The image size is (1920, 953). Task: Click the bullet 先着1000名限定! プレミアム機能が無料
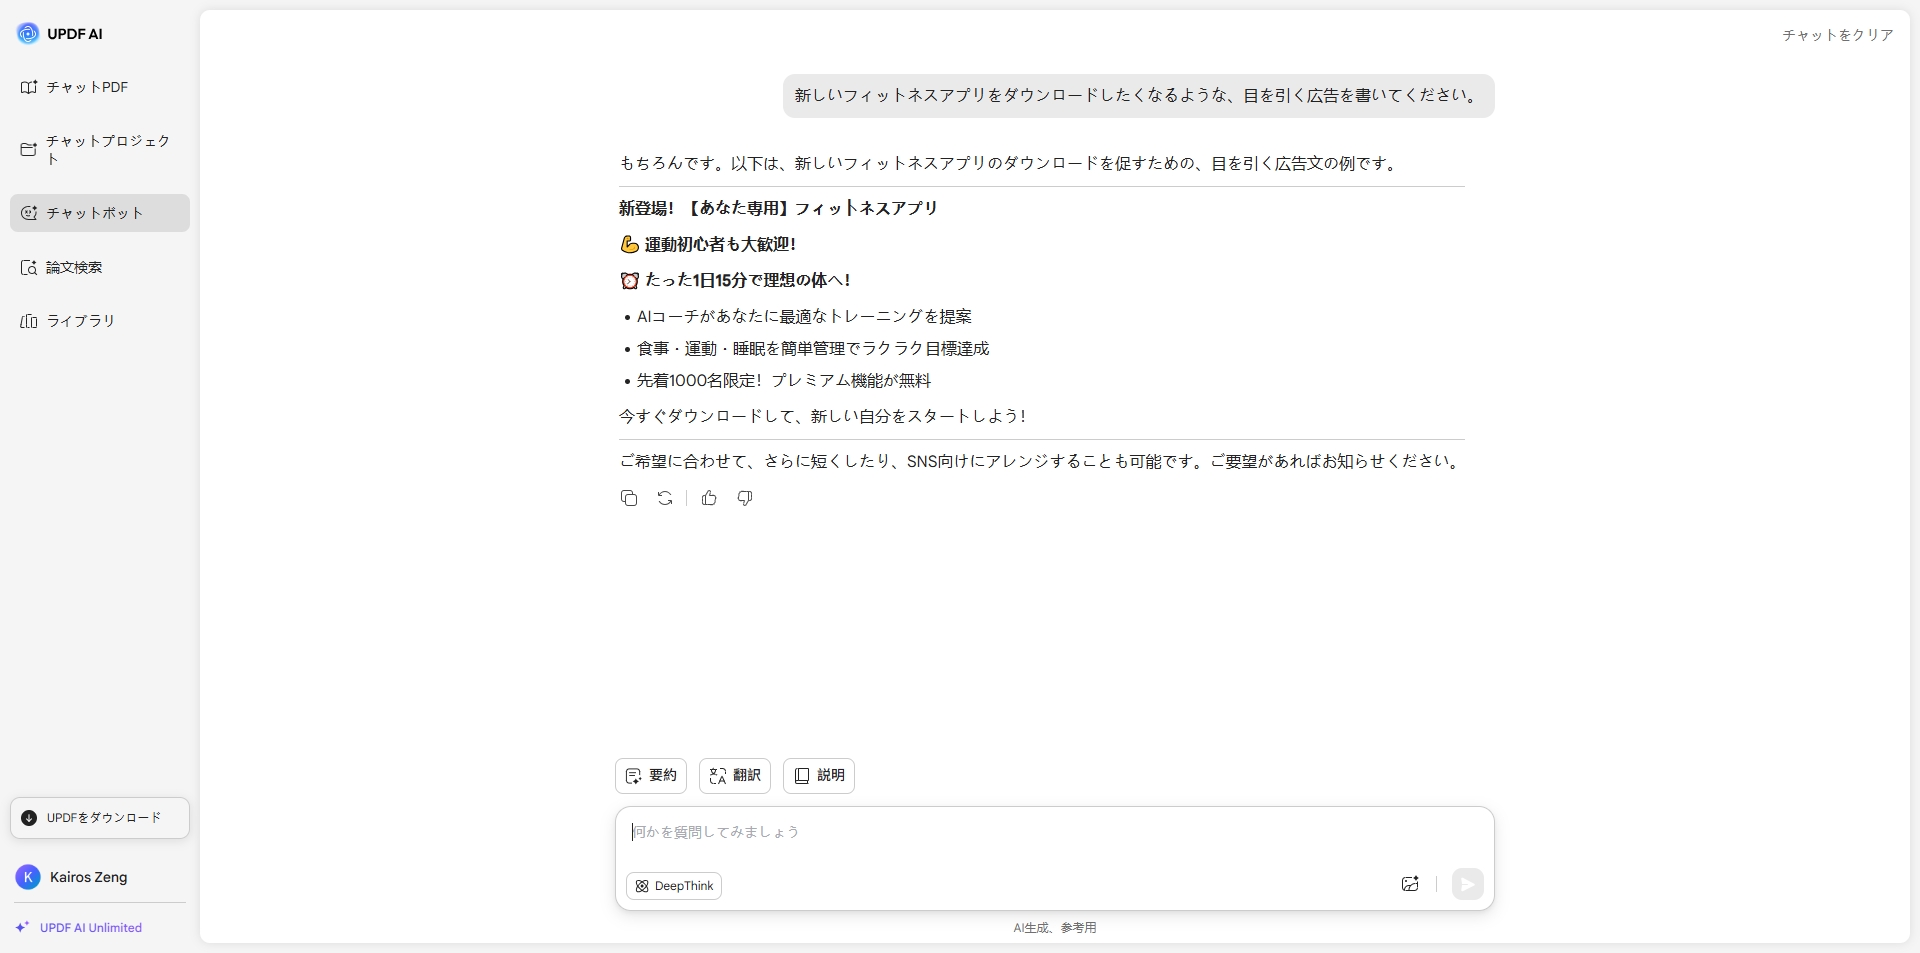(784, 380)
